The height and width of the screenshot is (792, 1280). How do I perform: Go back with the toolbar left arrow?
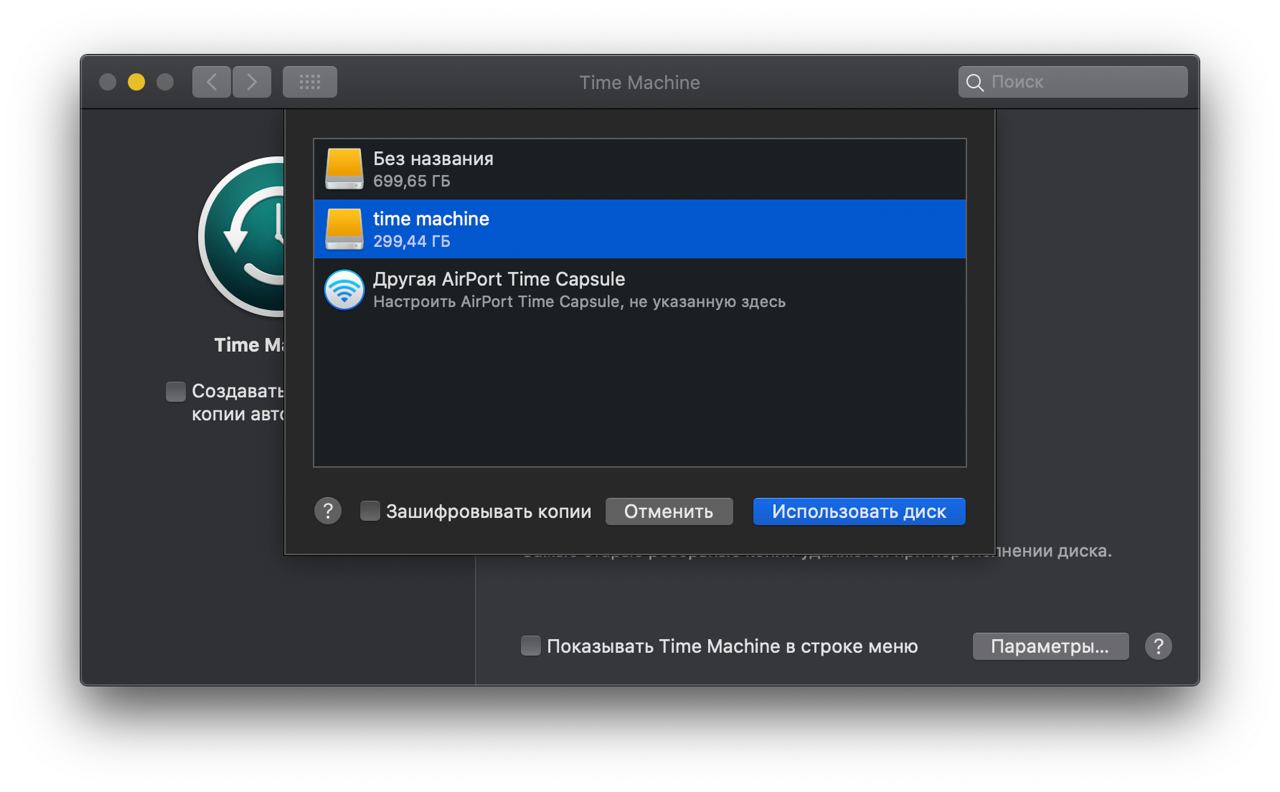click(211, 82)
